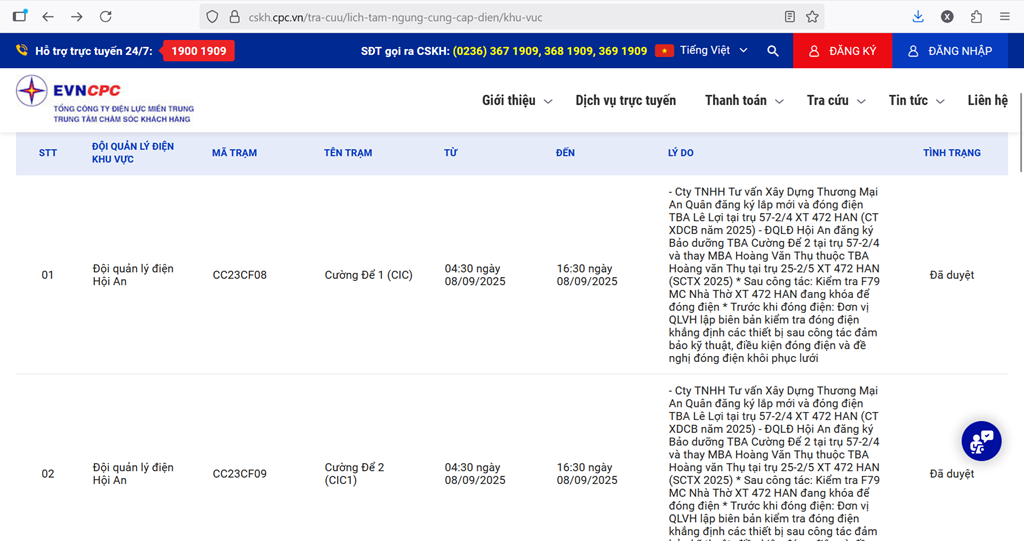Click the URL address bar
This screenshot has width=1024, height=541.
click(x=500, y=17)
